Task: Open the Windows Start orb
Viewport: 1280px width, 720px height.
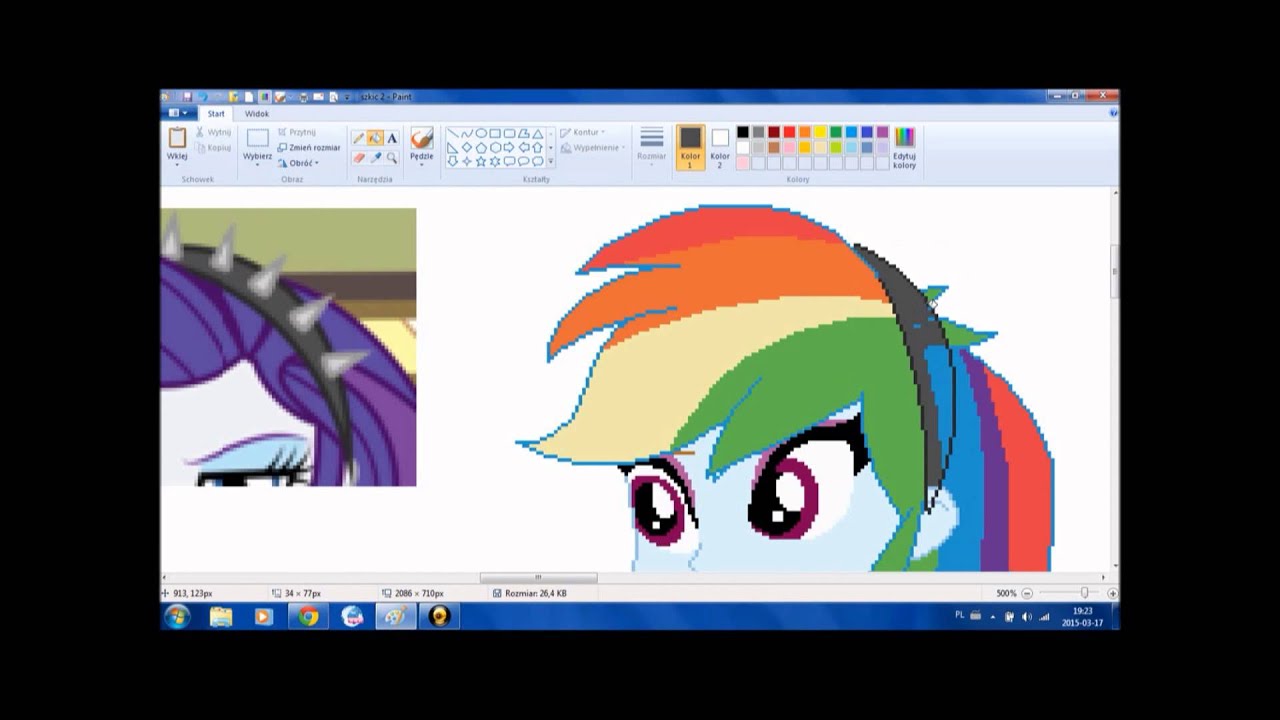Action: (x=177, y=616)
